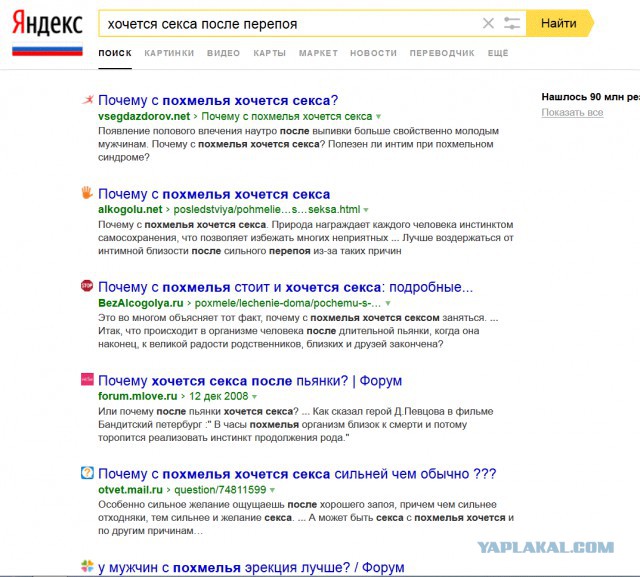Click the vsegdazdorov.net domain link
The height and width of the screenshot is (577, 640).
144,116
